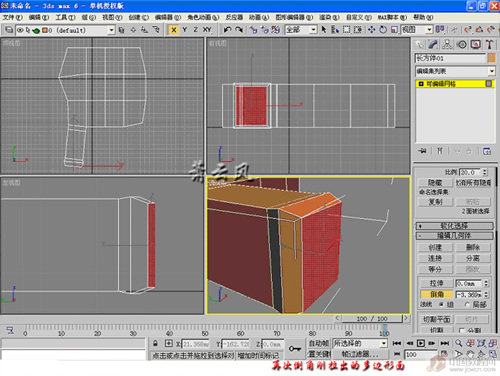The width and height of the screenshot is (500, 376).
Task: Click the Go to Start playback button
Action: point(397,343)
